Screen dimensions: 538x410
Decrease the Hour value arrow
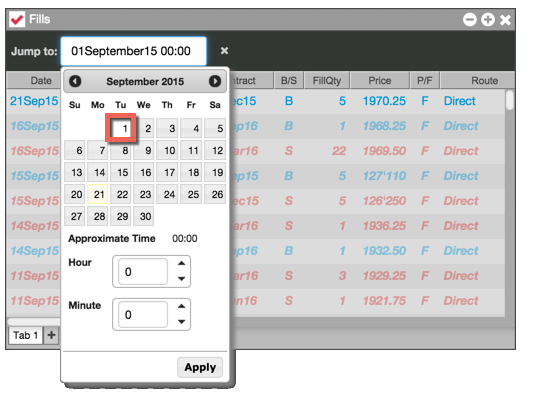(182, 279)
